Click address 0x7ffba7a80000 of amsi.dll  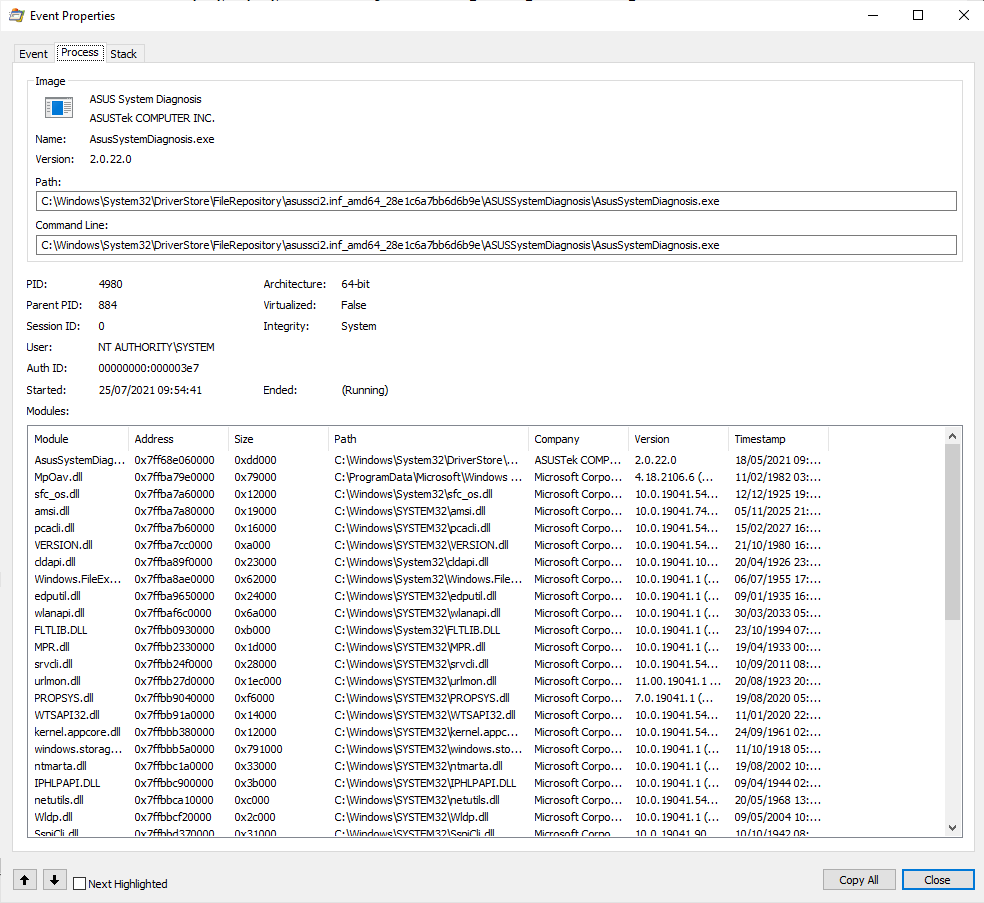pos(174,511)
